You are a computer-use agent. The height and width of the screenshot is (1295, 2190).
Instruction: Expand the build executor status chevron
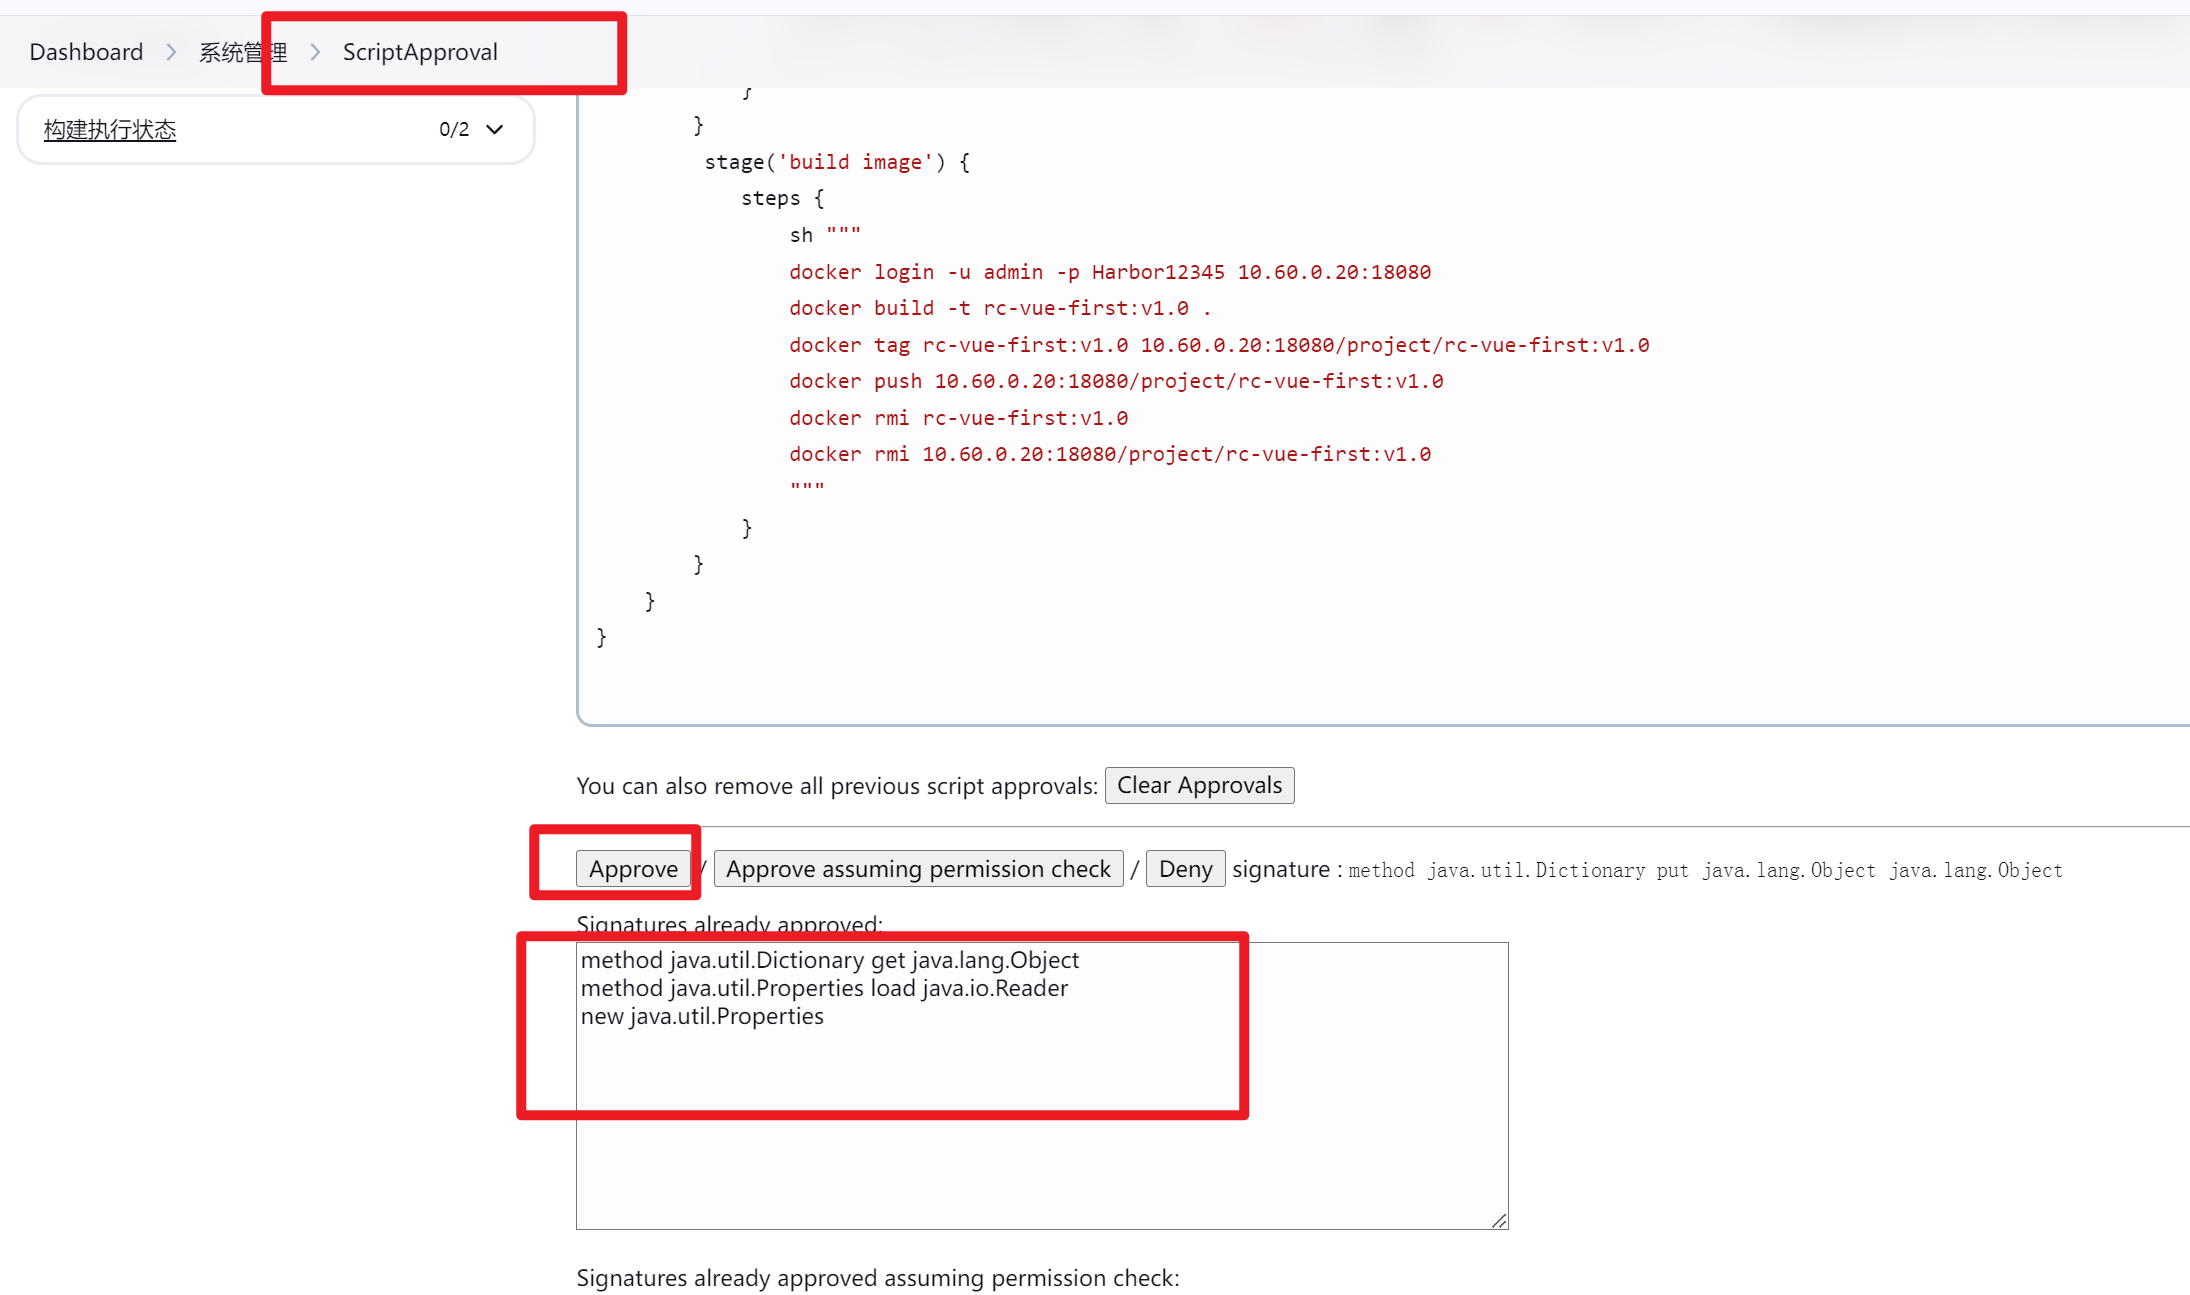click(494, 130)
